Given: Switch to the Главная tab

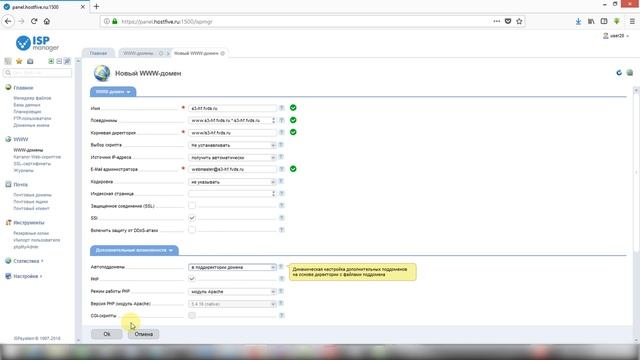Looking at the screenshot, I should click(x=98, y=53).
